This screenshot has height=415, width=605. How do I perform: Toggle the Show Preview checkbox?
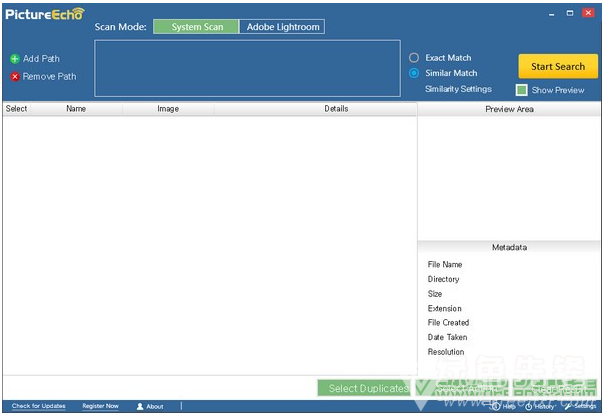(x=522, y=90)
